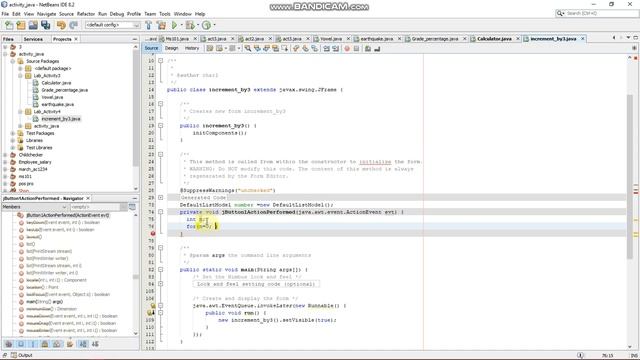Collapse code fold at line 74
Screen dimensions: 640x360
click(x=160, y=212)
